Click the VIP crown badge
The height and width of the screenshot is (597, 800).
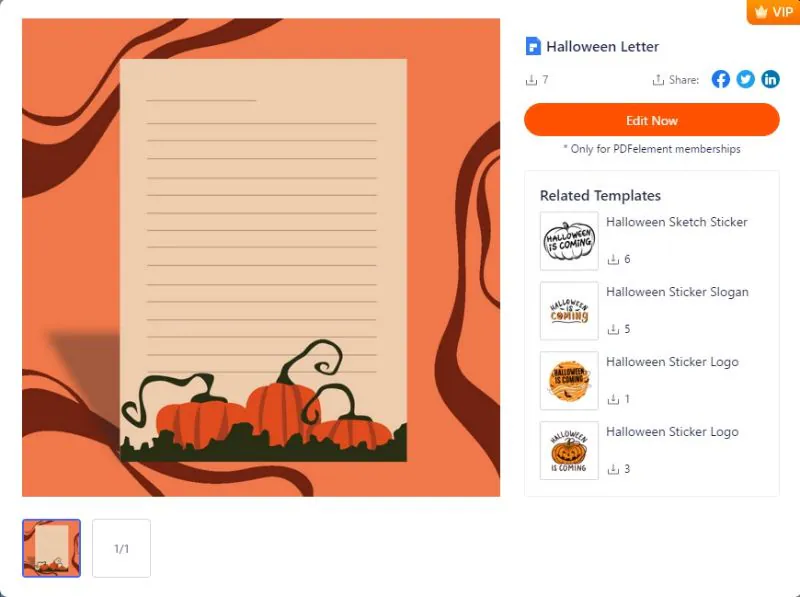click(x=773, y=12)
